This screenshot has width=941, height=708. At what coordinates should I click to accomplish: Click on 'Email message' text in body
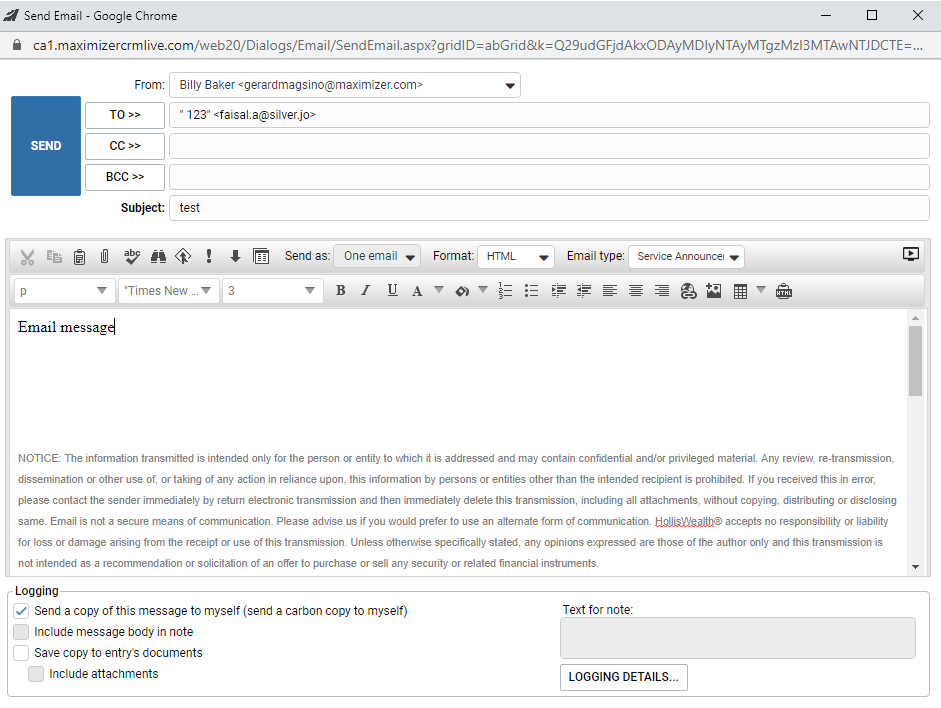click(66, 328)
